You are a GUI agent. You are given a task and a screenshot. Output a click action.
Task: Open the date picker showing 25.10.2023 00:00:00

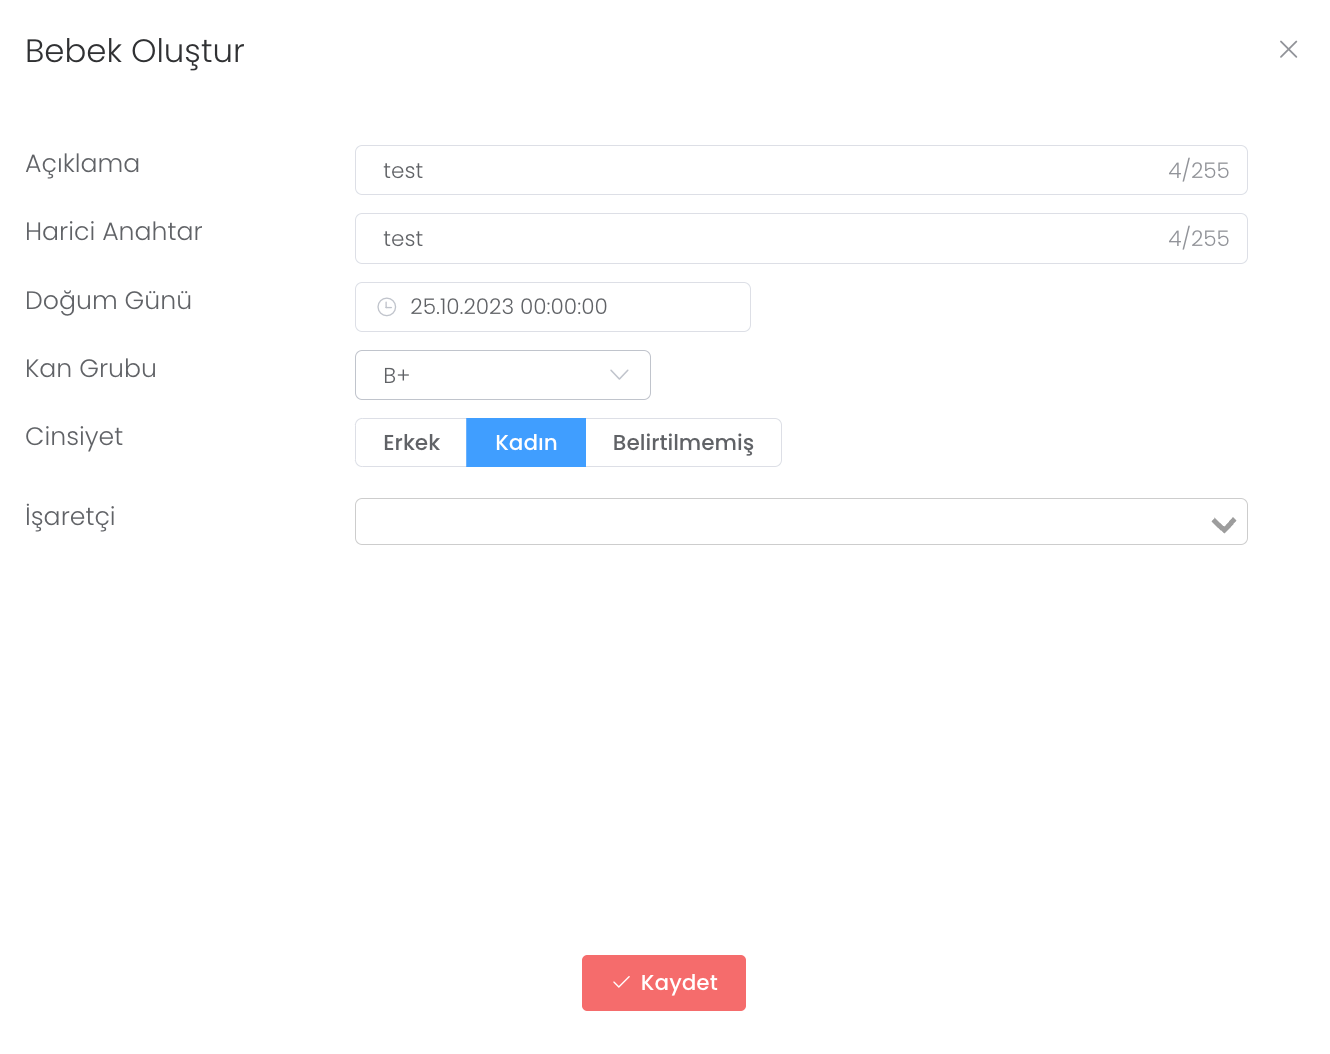(x=553, y=307)
